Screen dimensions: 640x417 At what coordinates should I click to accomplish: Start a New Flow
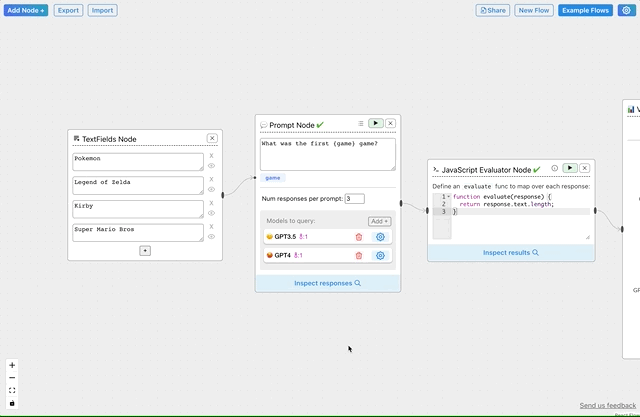(x=534, y=10)
